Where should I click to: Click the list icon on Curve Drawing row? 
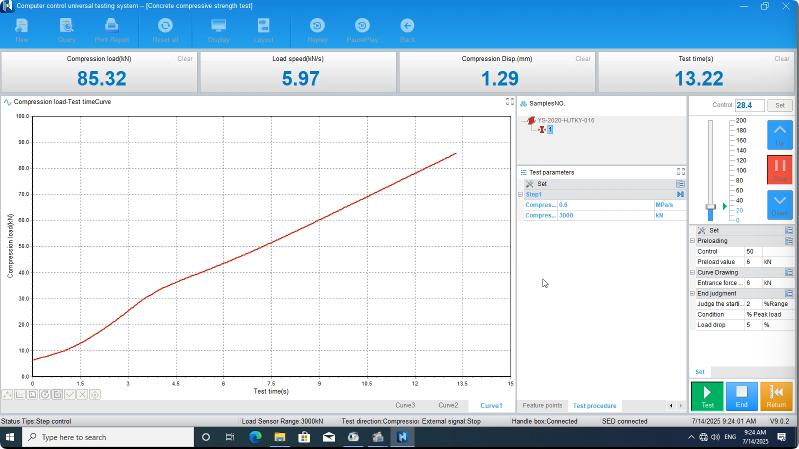[x=789, y=272]
